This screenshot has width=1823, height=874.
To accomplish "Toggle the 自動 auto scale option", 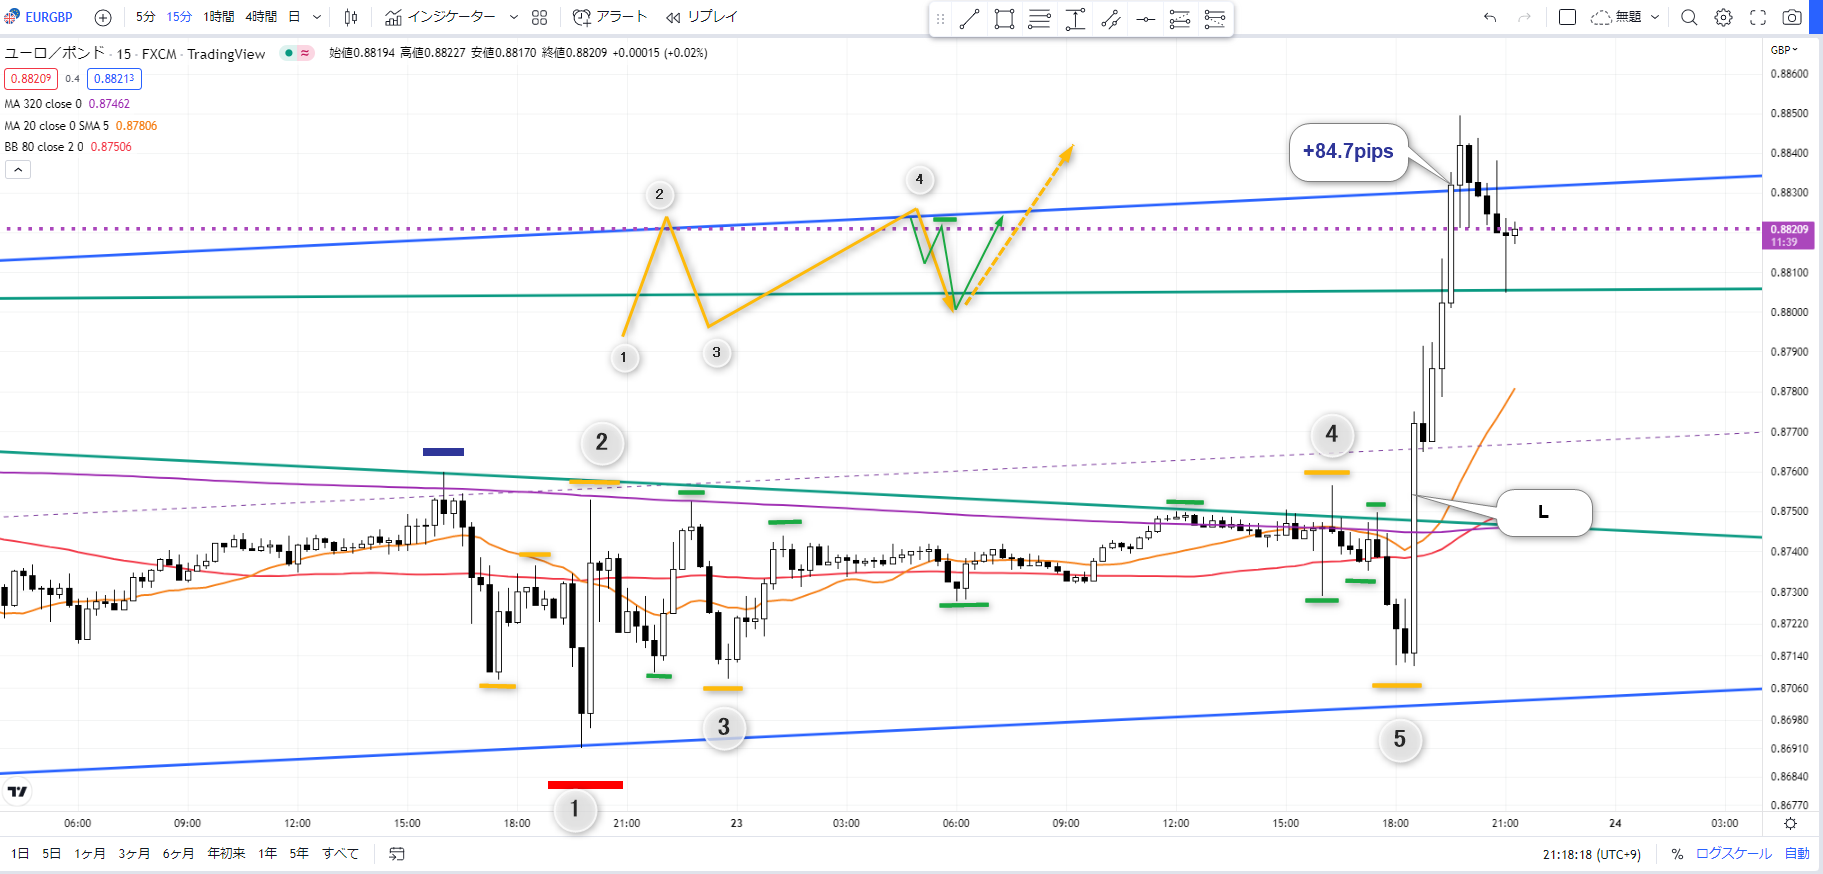I will [1797, 854].
